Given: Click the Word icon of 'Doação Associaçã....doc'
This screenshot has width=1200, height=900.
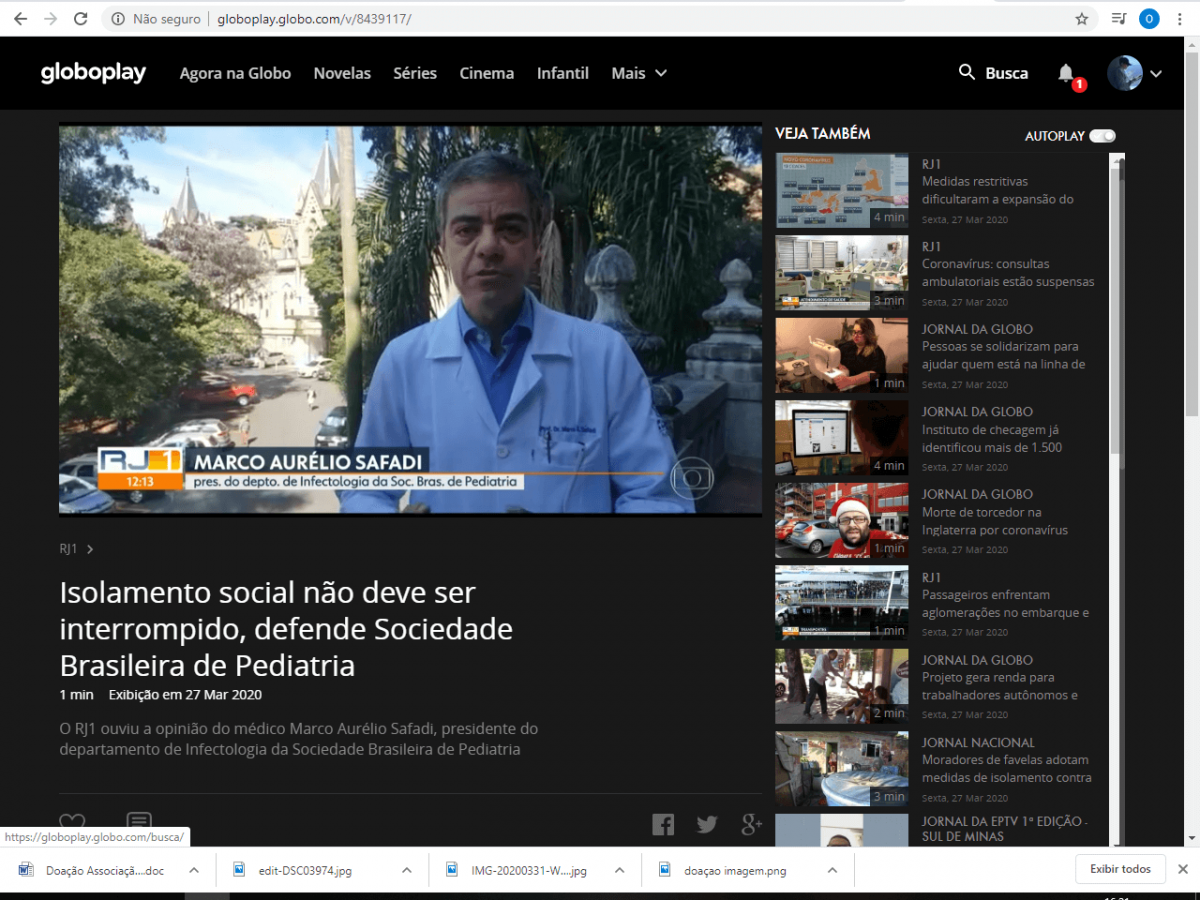Looking at the screenshot, I should coord(25,870).
